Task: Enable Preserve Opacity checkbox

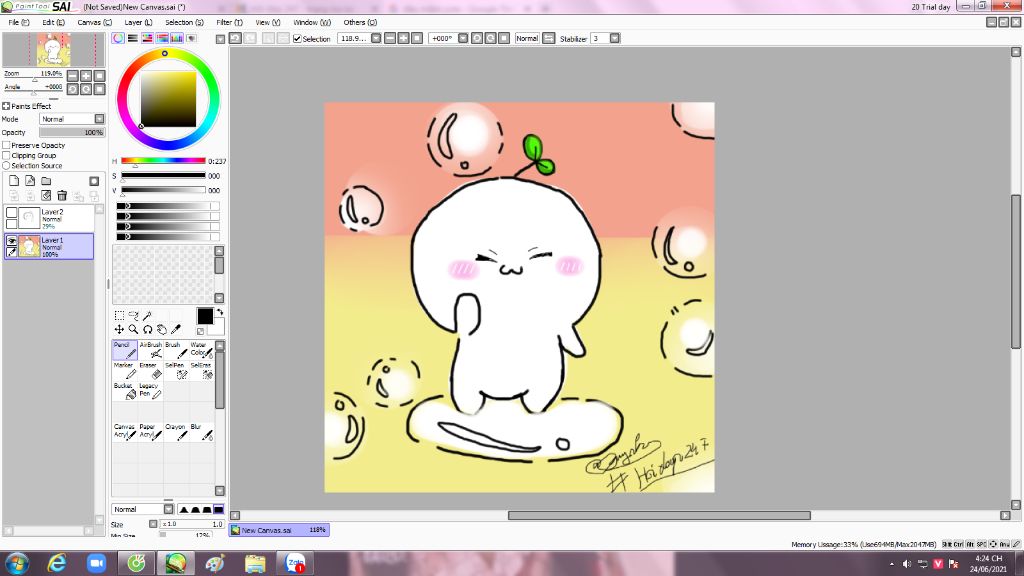Action: [6, 145]
